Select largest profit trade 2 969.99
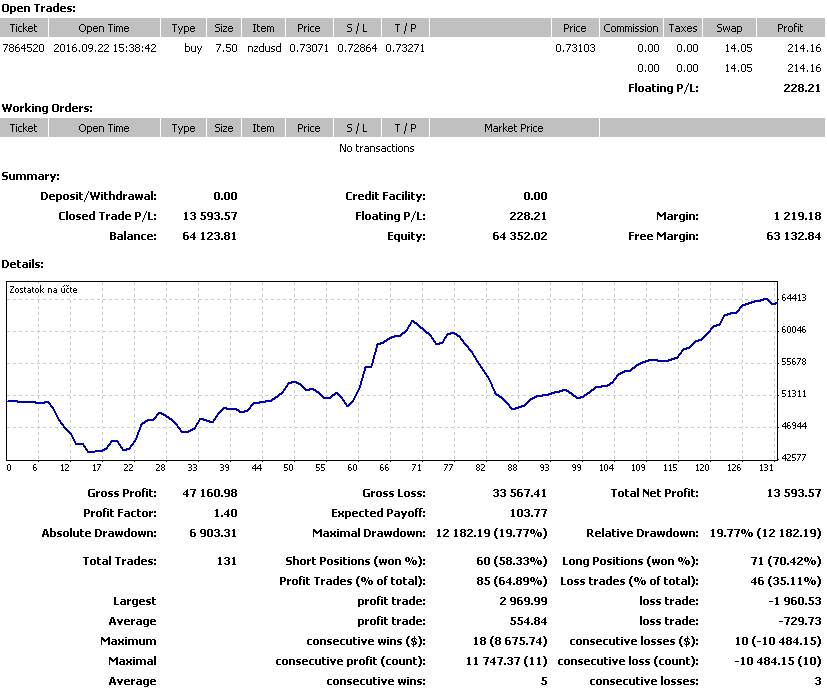Viewport: 827px width, 690px height. point(523,601)
